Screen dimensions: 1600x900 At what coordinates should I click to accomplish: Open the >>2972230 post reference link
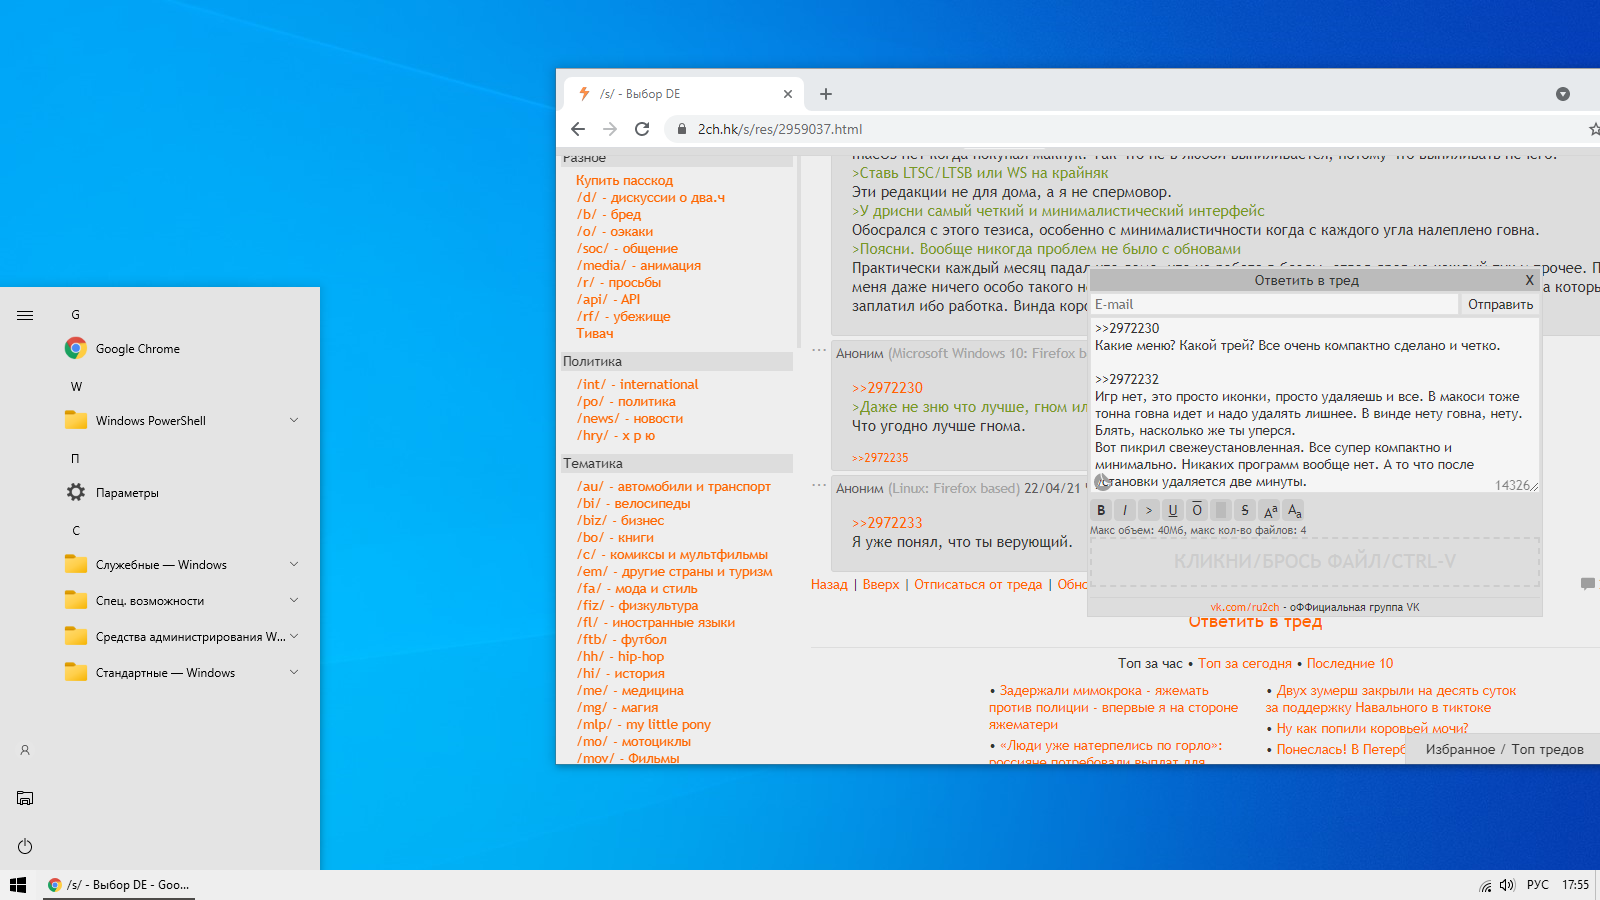(887, 388)
